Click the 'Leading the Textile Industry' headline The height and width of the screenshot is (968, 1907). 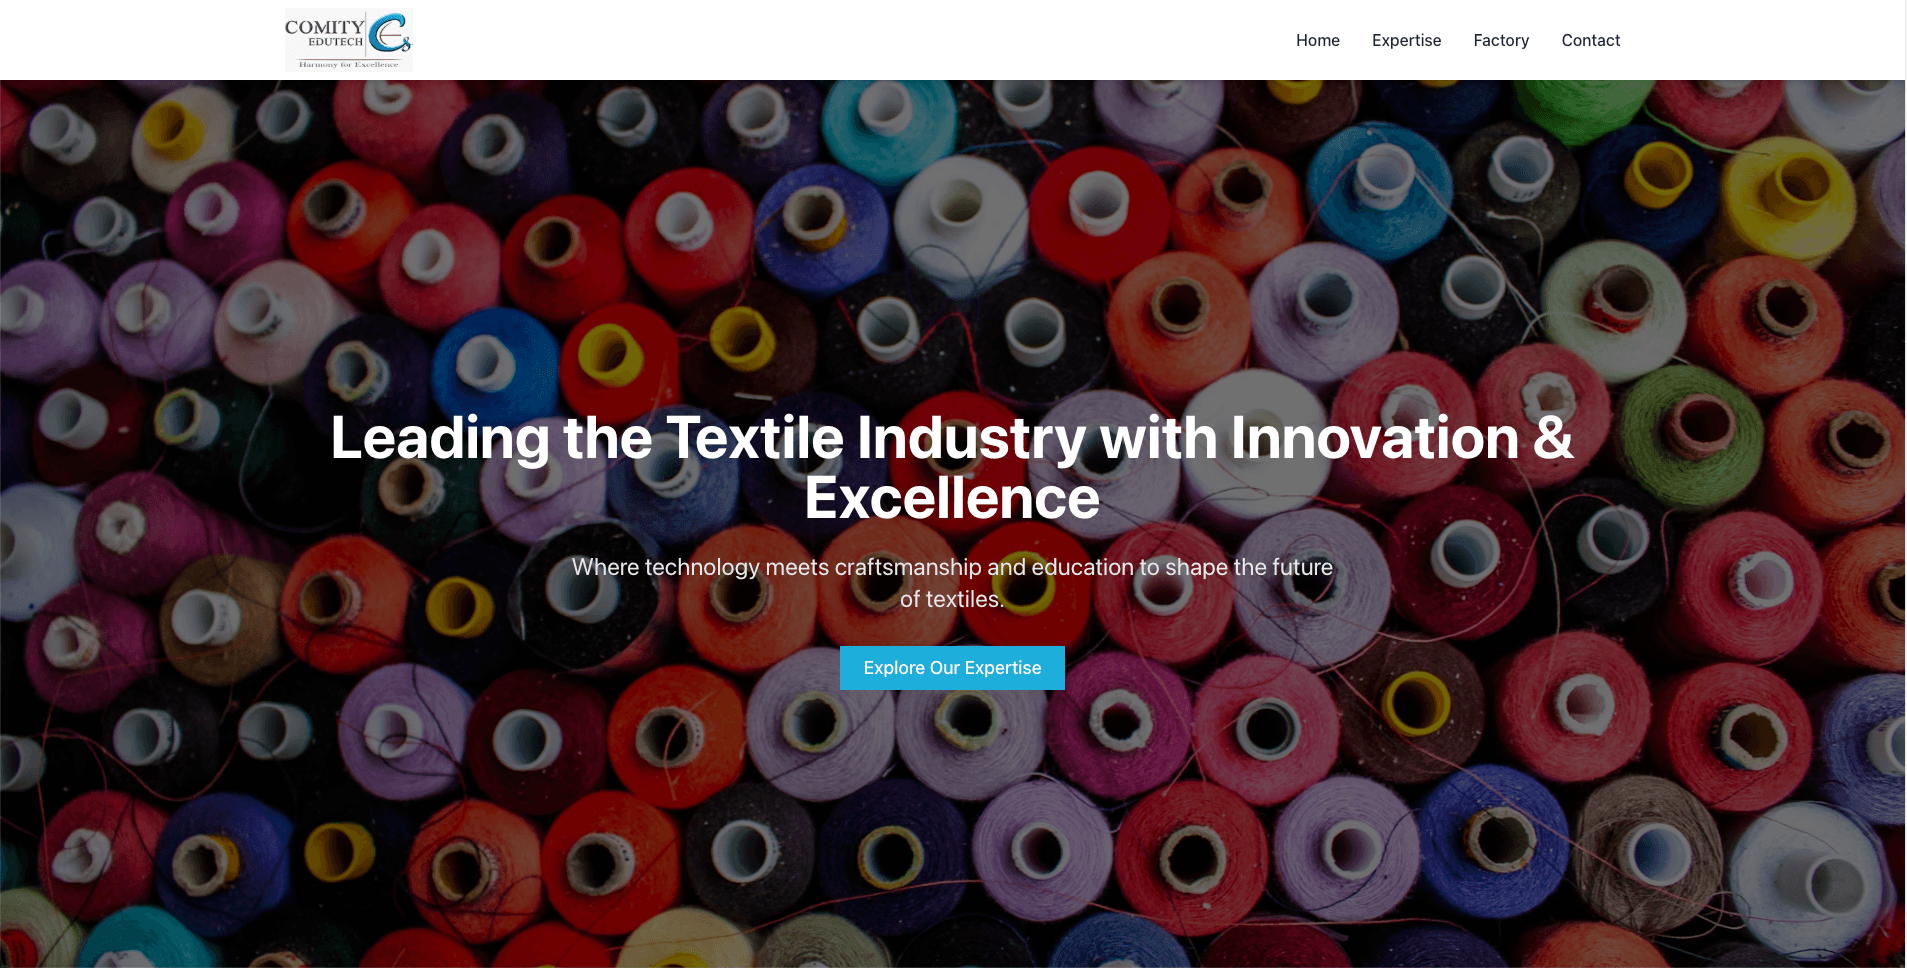point(952,467)
